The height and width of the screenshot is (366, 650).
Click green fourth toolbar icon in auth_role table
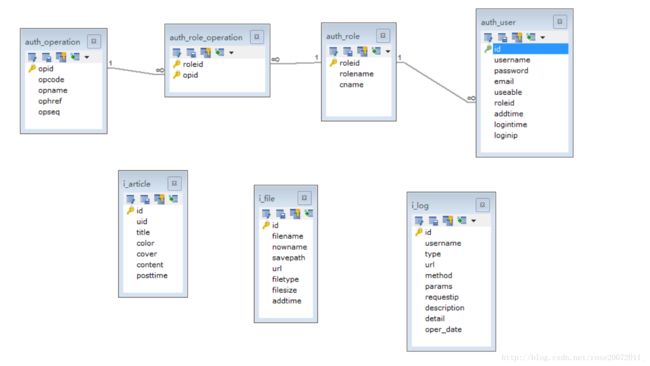(x=376, y=51)
